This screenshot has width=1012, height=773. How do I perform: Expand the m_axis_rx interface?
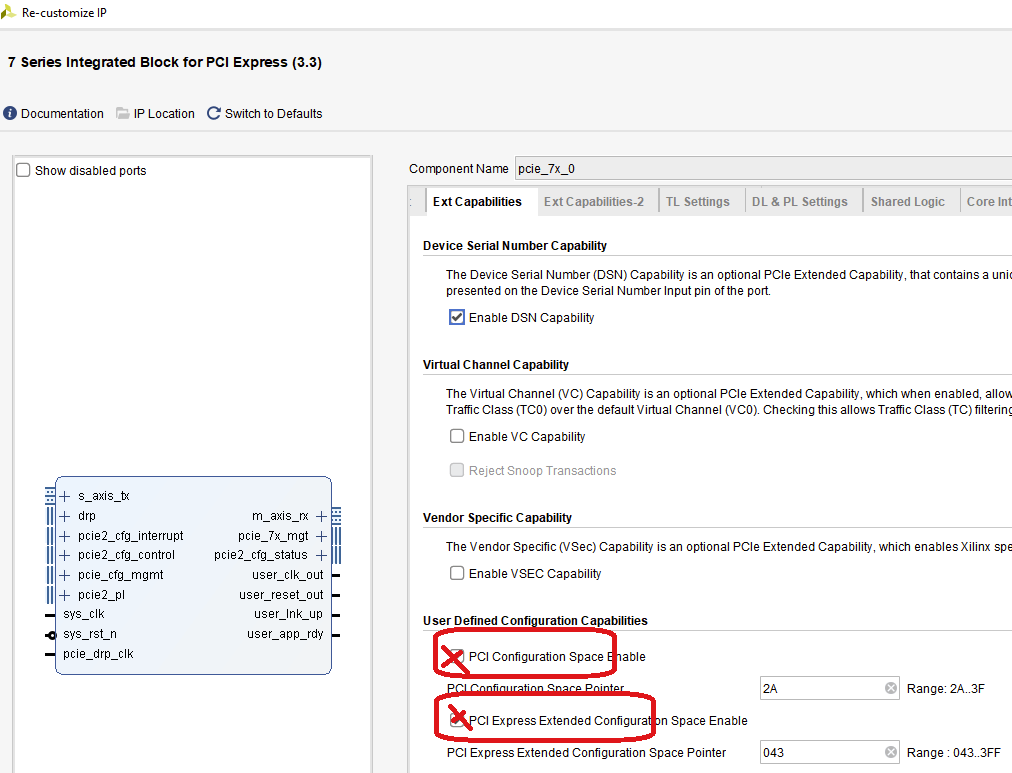tap(321, 516)
